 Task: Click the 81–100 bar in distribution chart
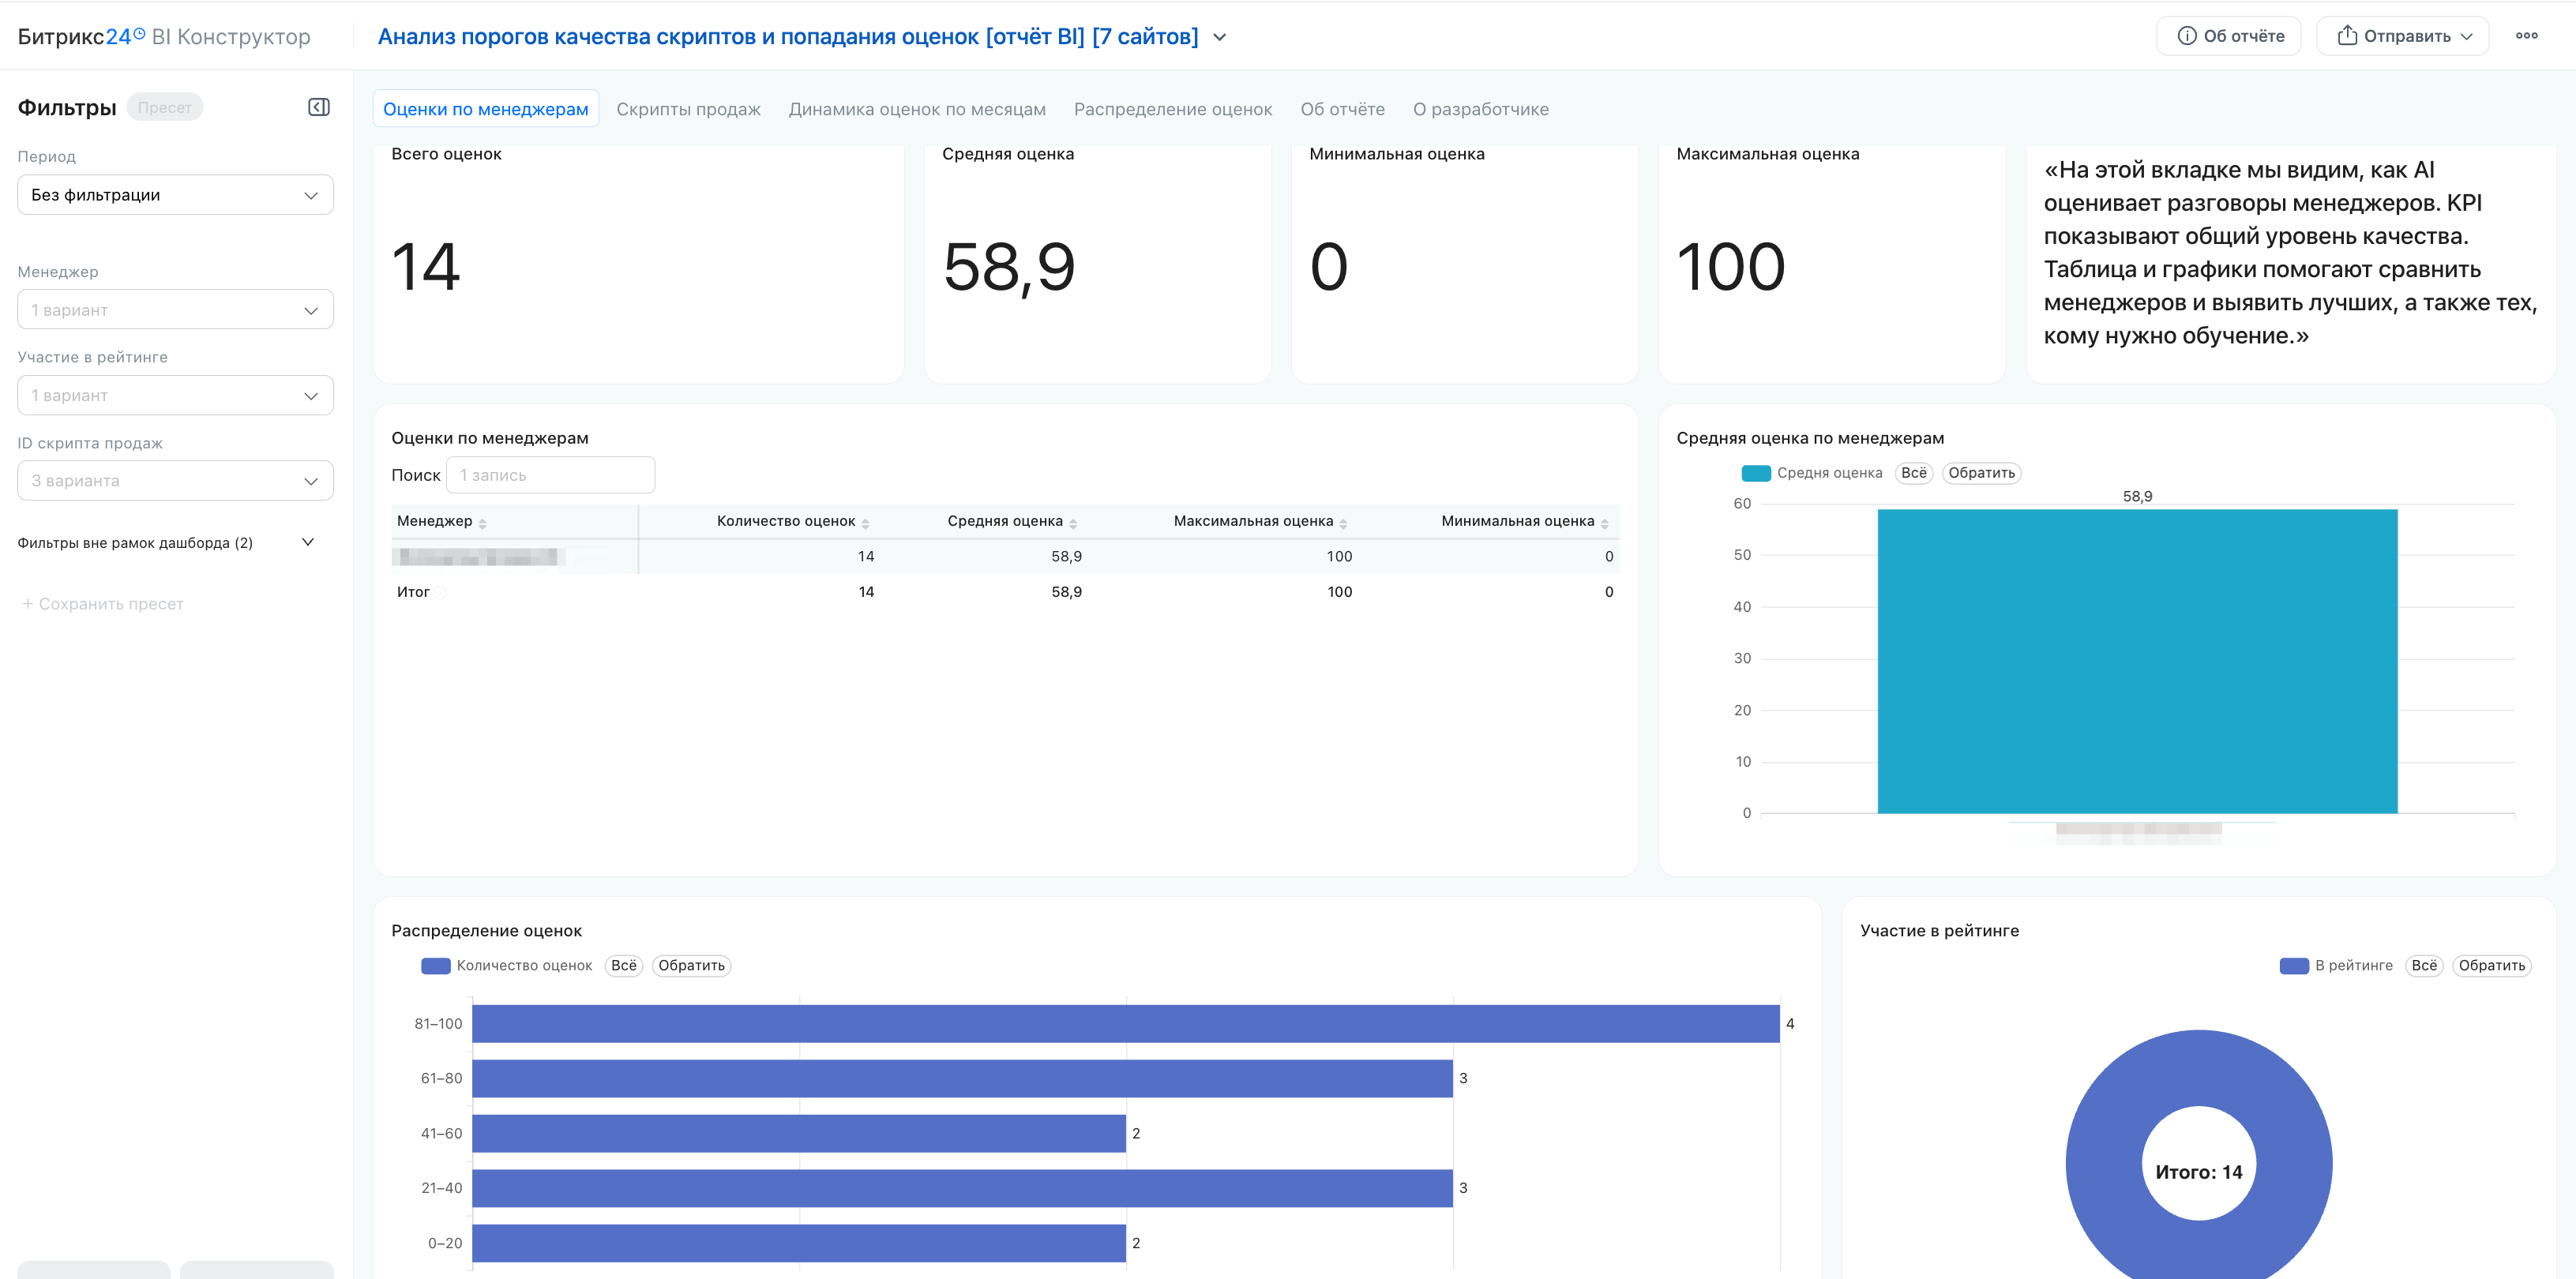coord(1126,1024)
